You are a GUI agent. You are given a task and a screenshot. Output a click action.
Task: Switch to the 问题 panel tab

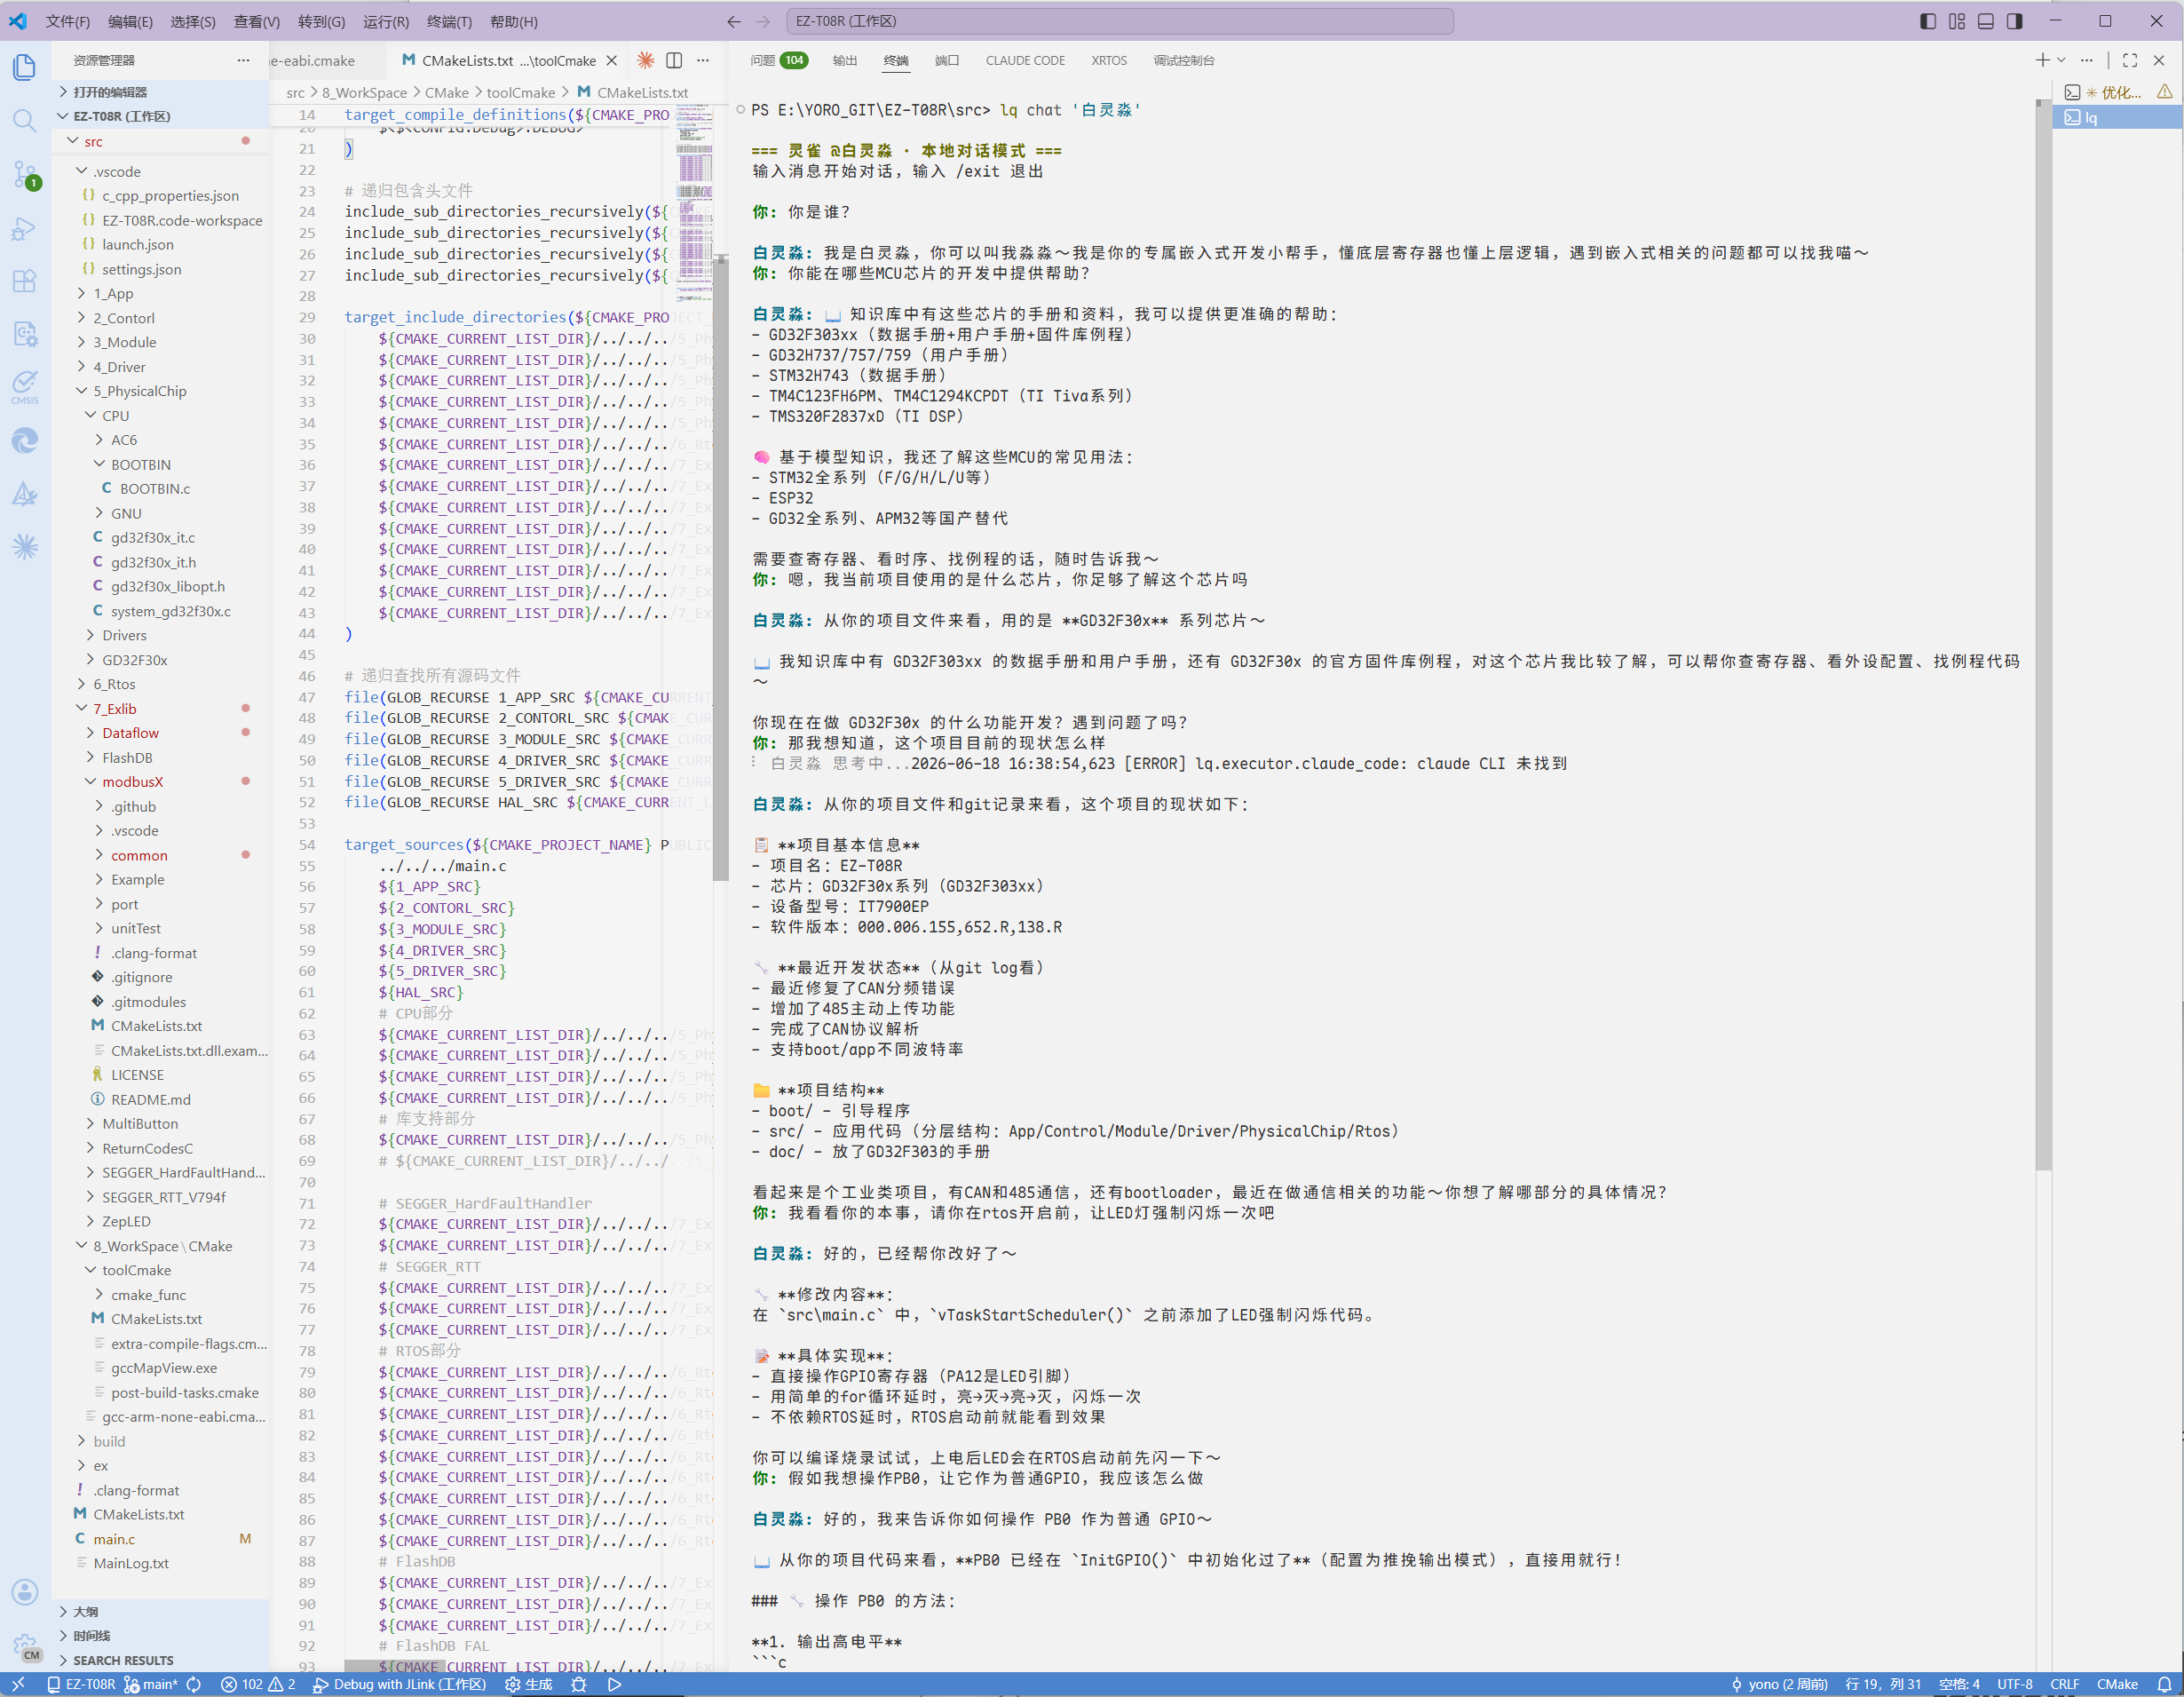tap(779, 61)
